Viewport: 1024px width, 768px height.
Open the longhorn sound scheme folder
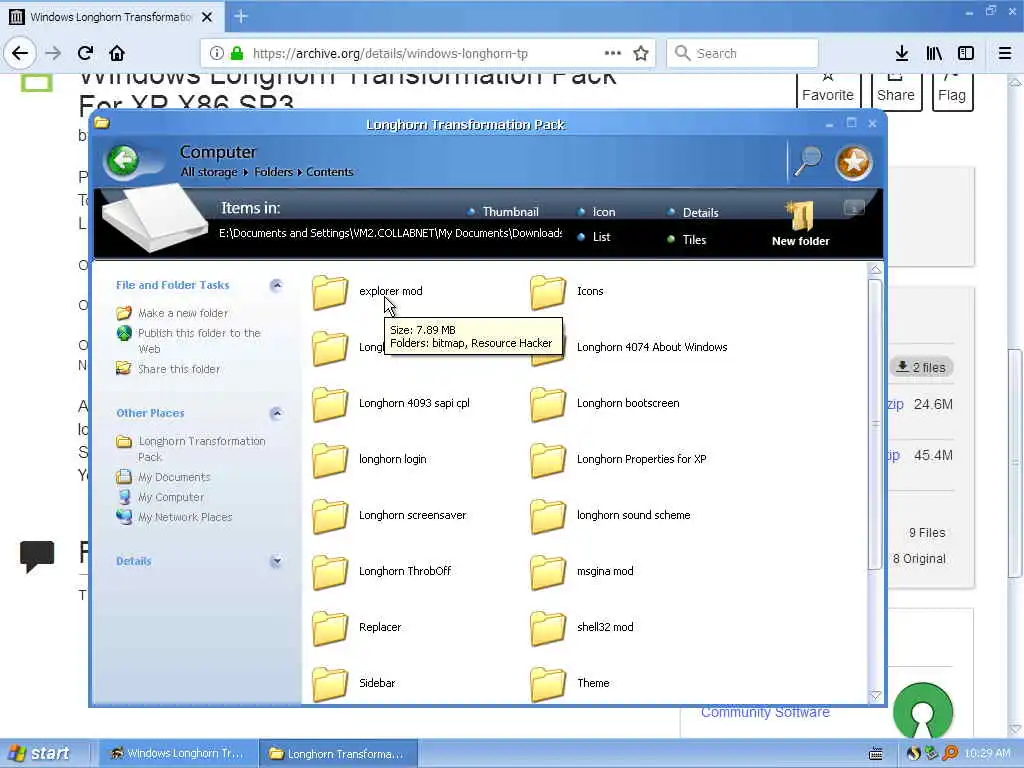pos(611,515)
